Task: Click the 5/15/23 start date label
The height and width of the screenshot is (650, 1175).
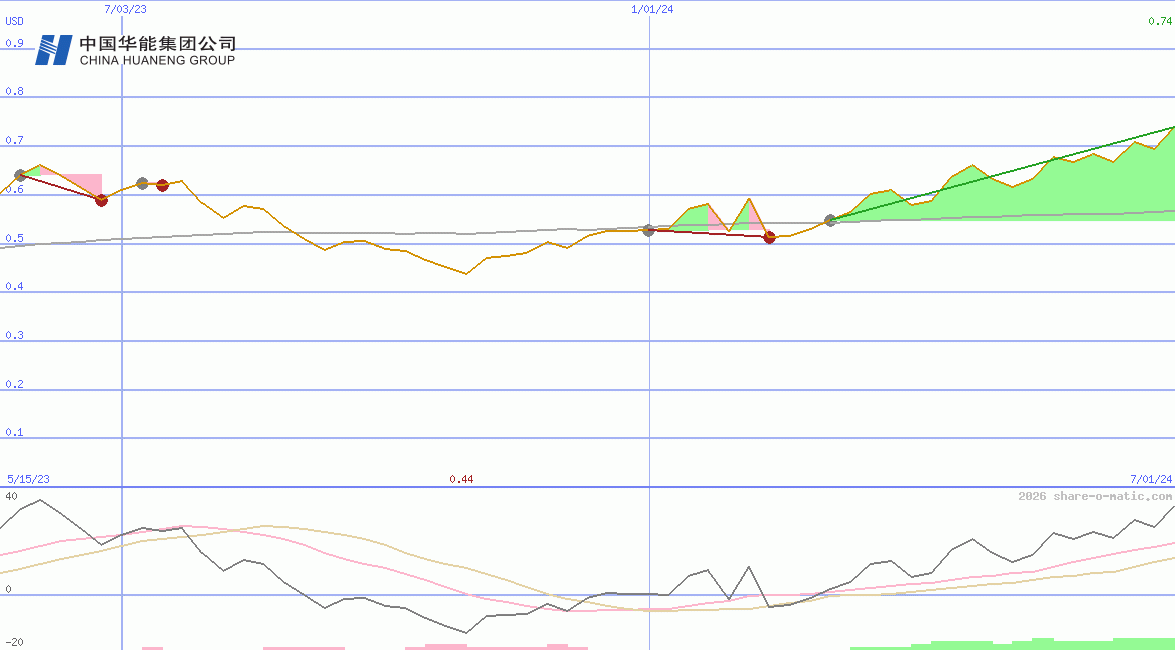Action: 28,479
